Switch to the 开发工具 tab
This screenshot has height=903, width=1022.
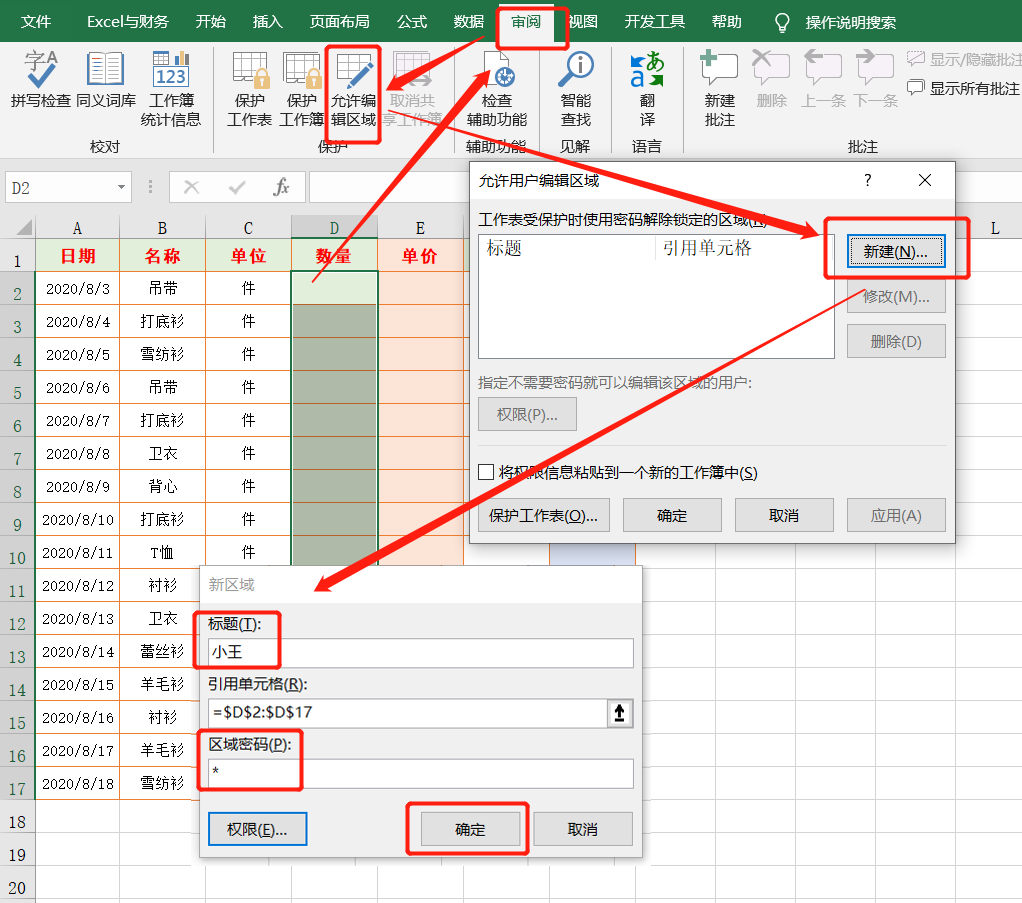[655, 22]
